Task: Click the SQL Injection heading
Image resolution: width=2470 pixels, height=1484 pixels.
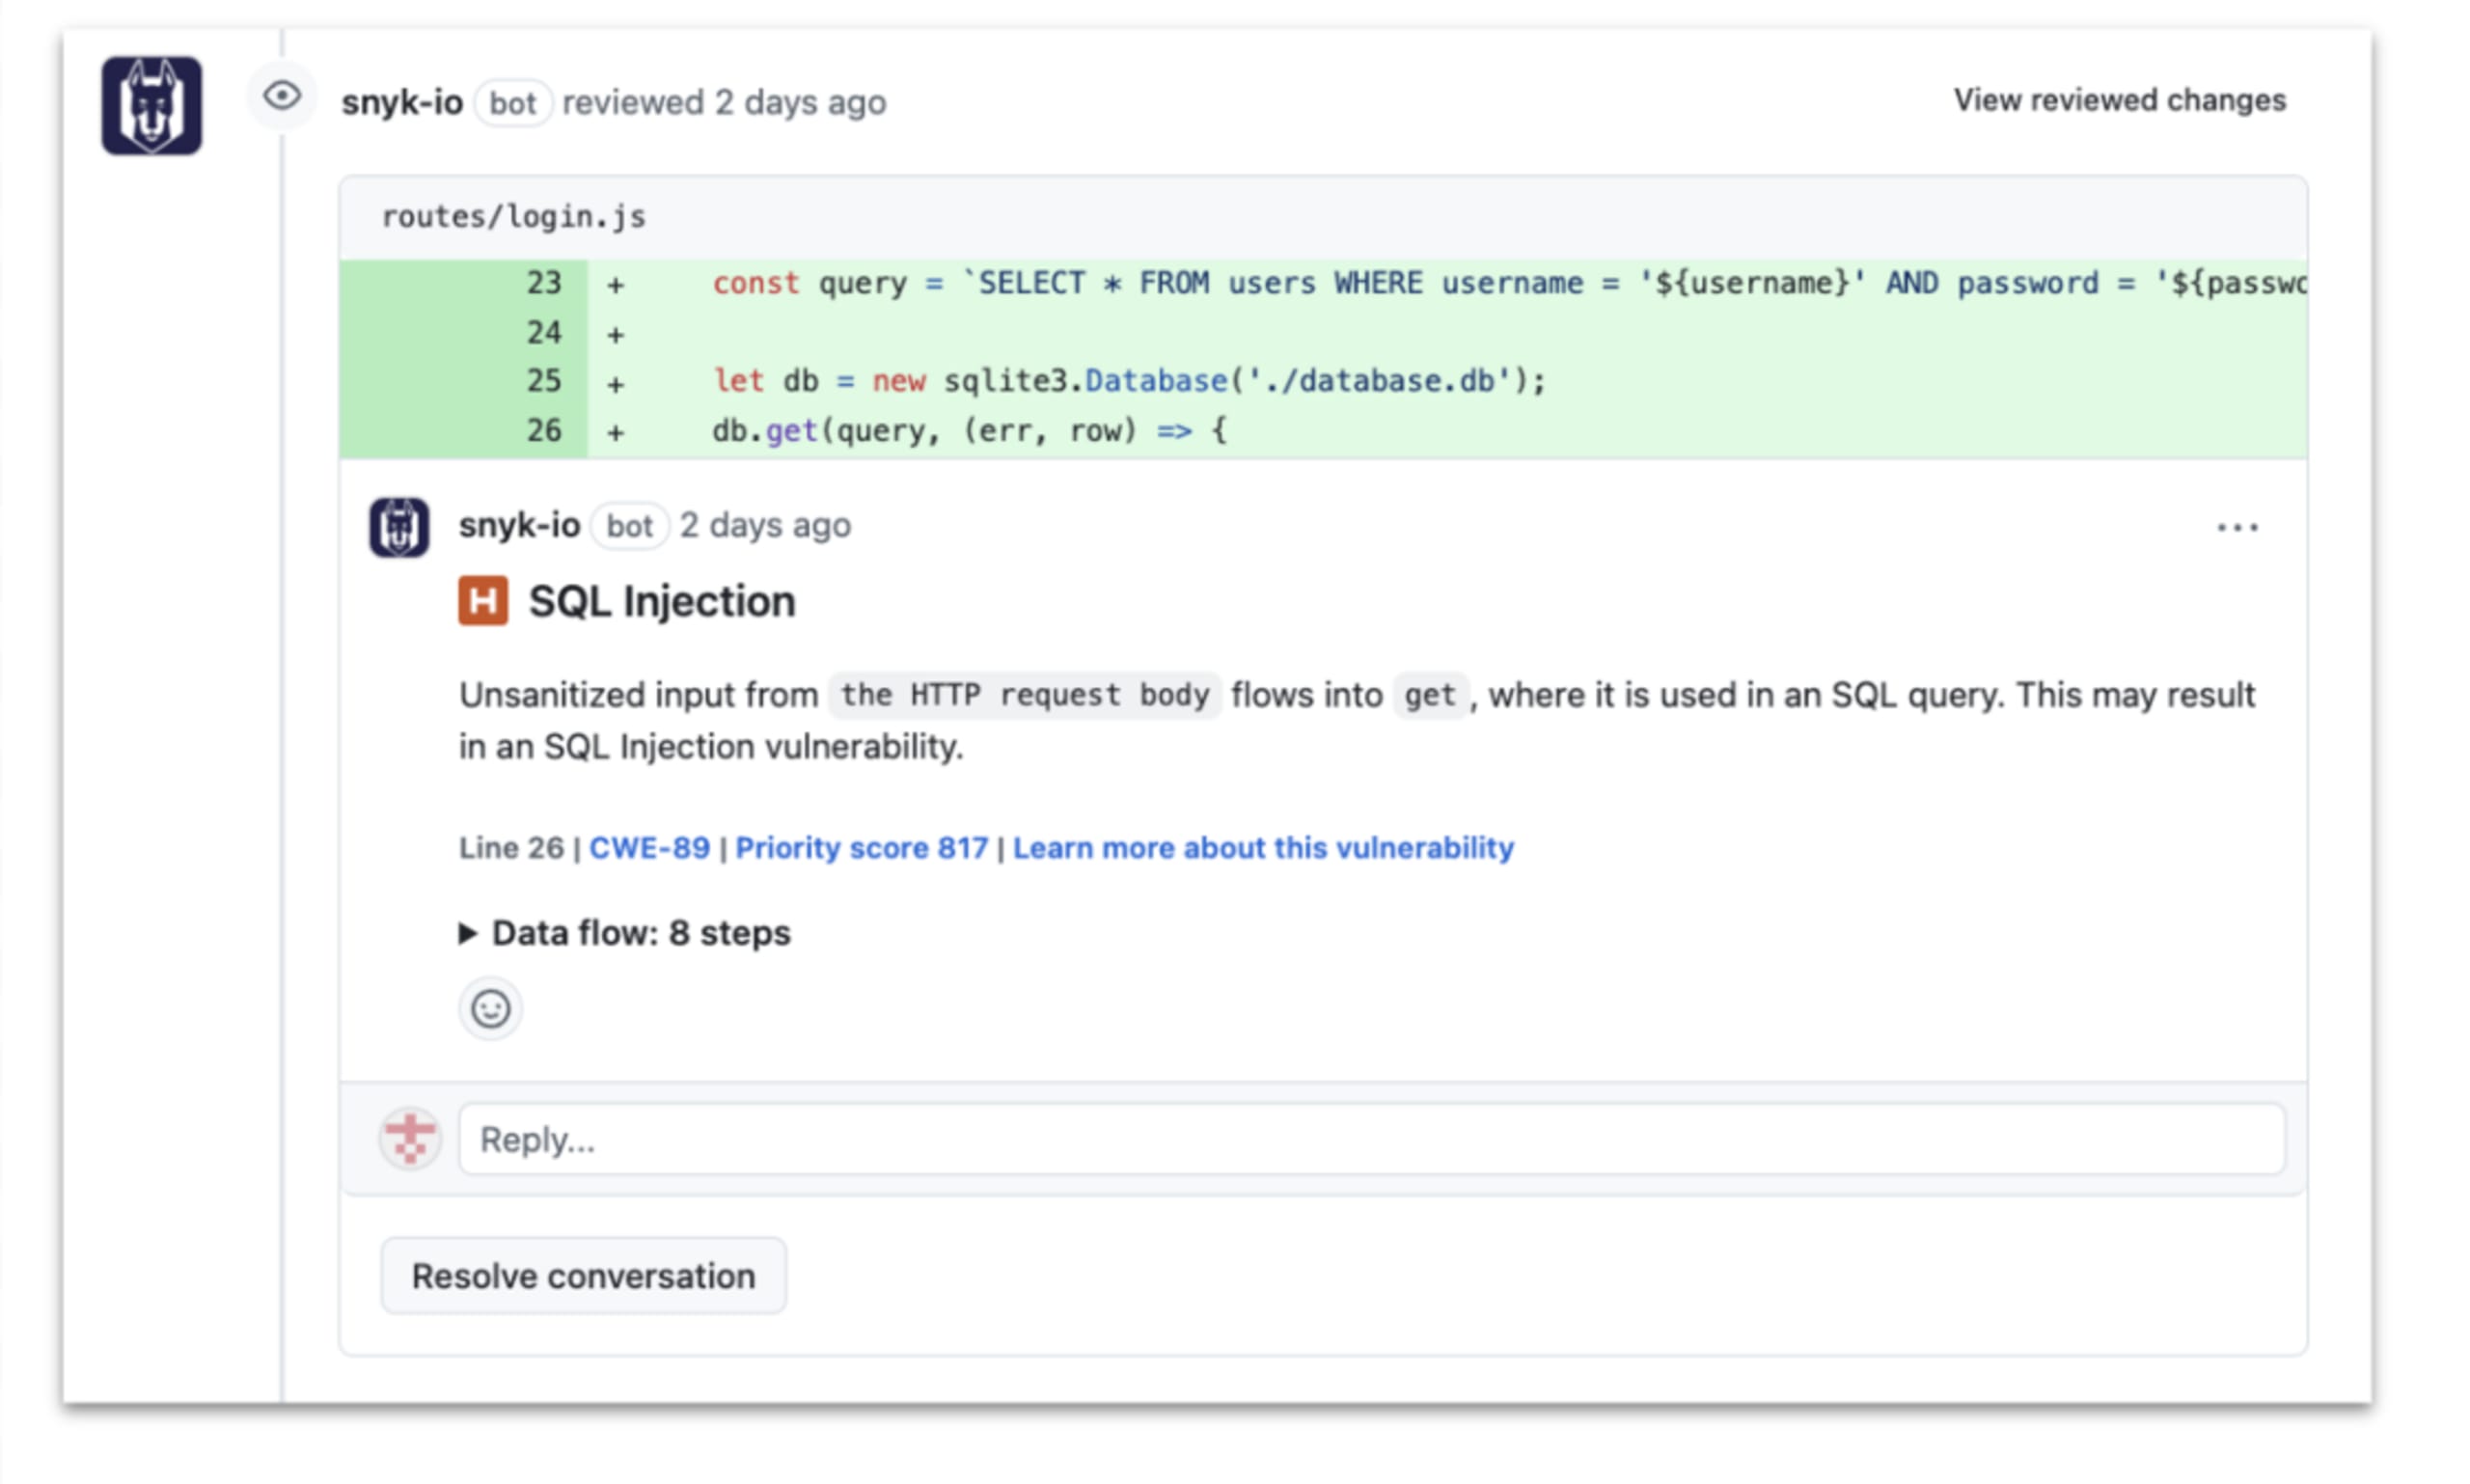Action: pyautogui.click(x=662, y=602)
